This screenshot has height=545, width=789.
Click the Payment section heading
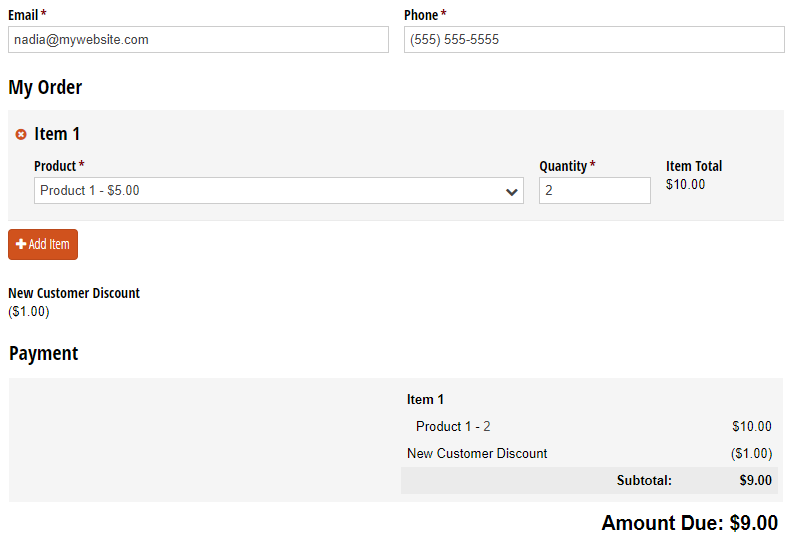coord(44,354)
